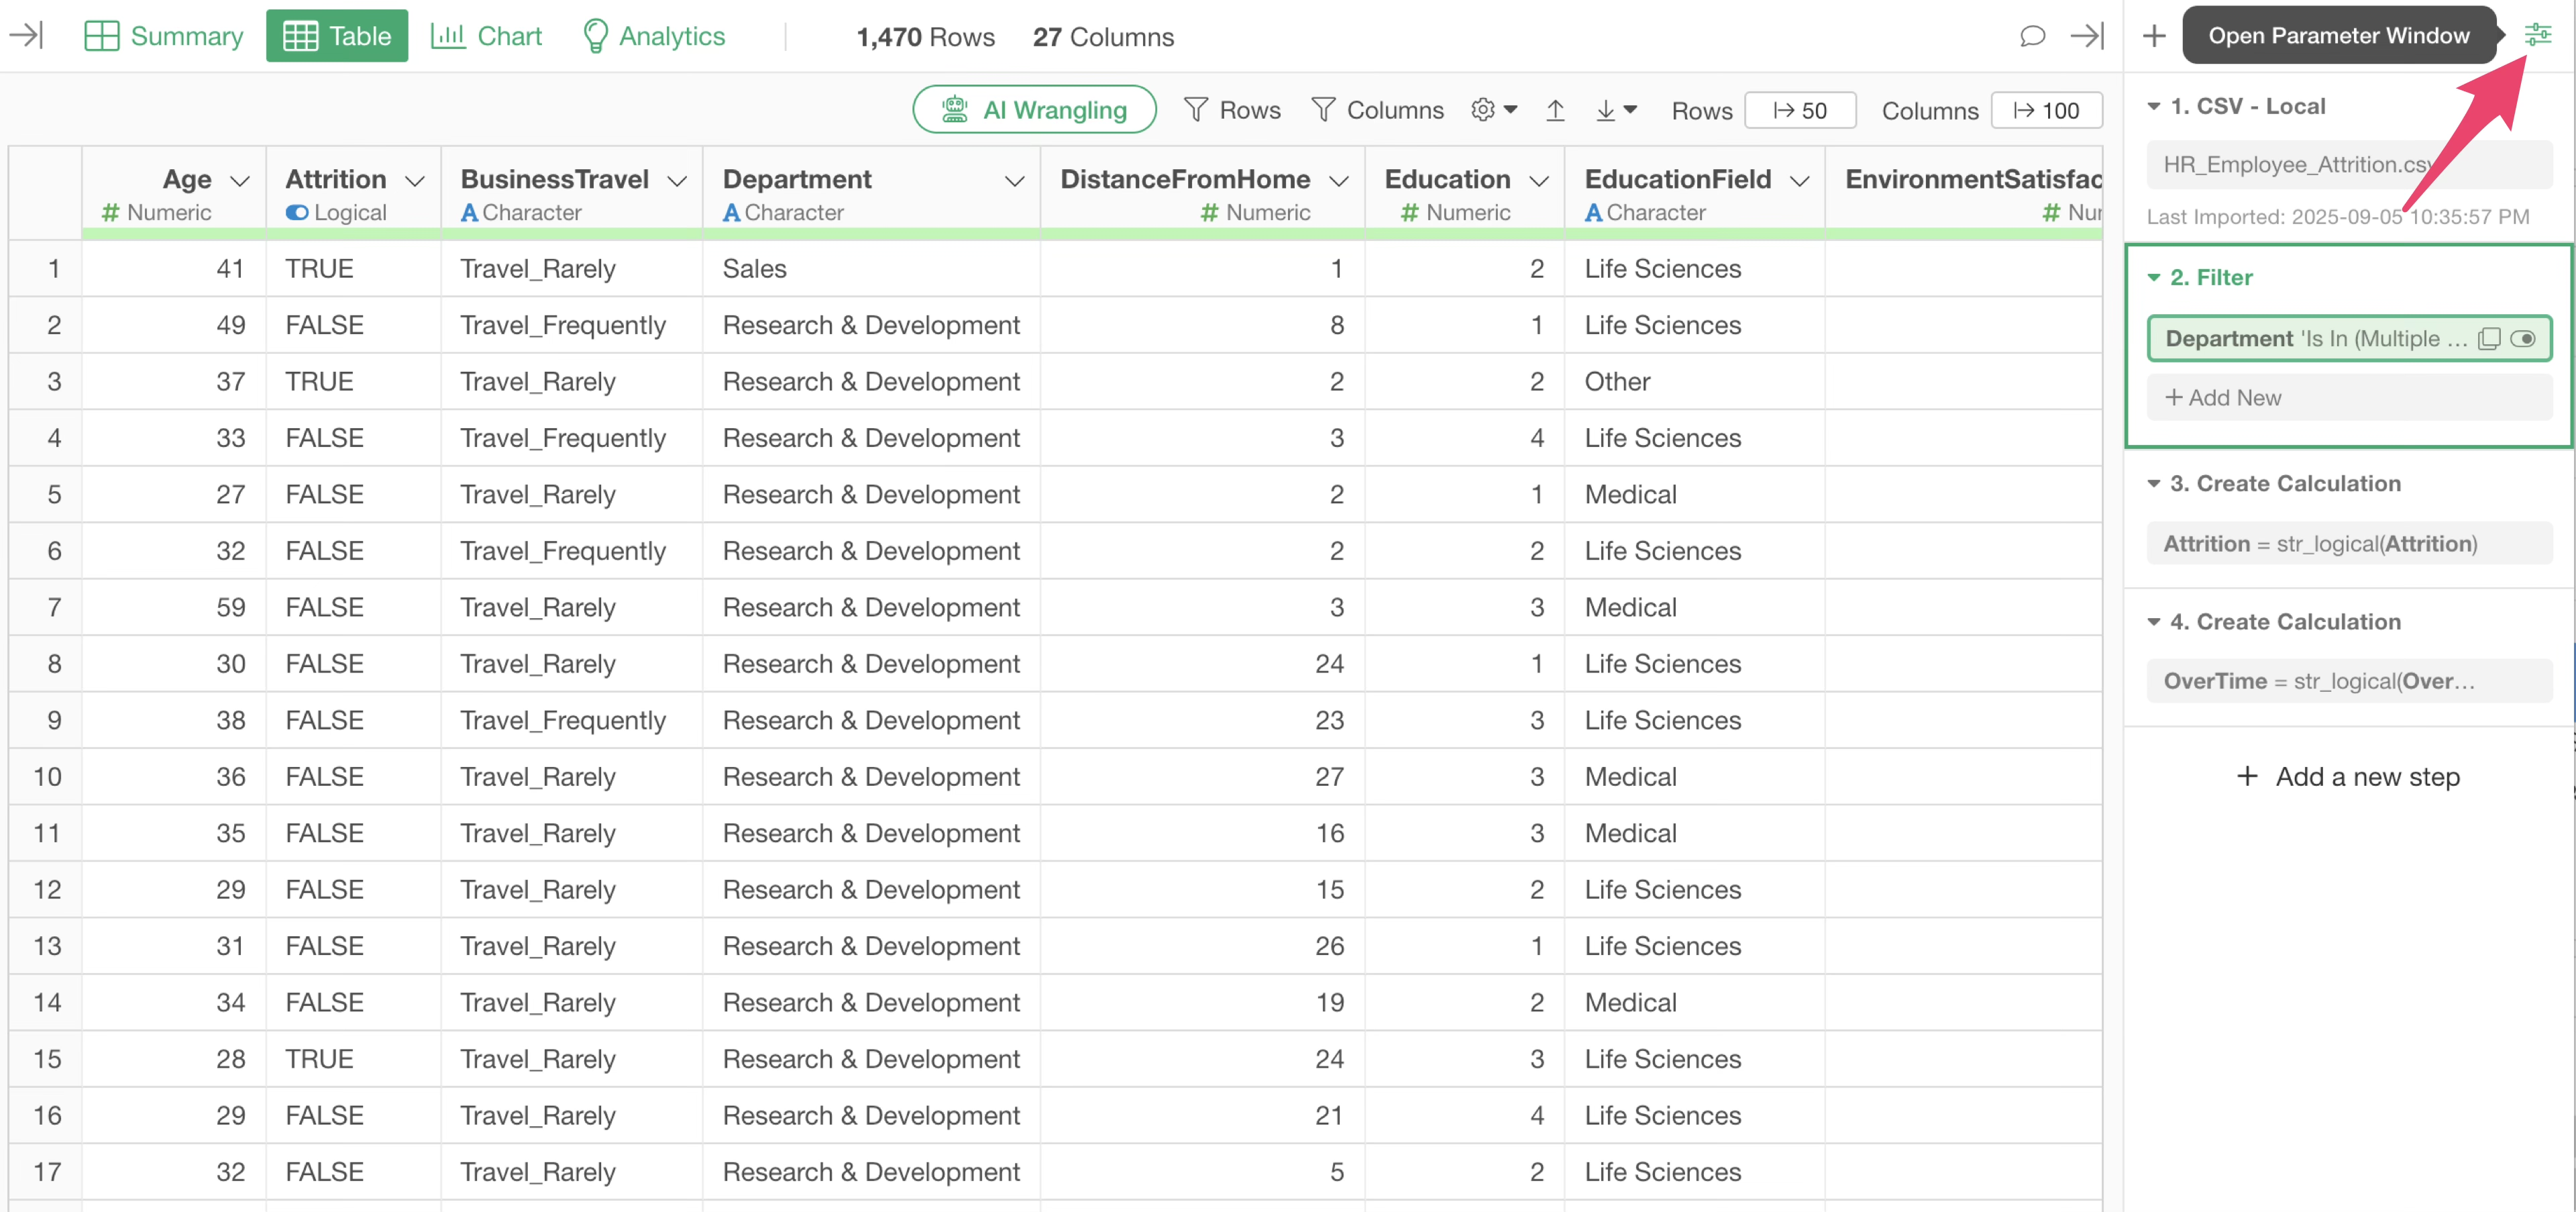This screenshot has width=2576, height=1212.
Task: Select the TRUE Attrition cell in row 3
Action: tap(353, 382)
